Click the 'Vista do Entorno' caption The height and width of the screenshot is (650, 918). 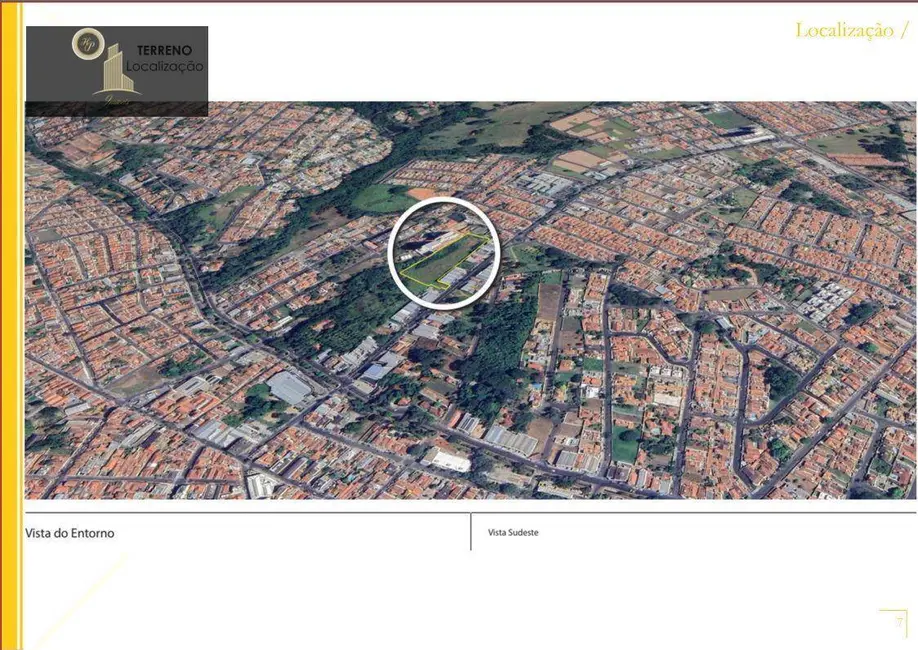coord(70,533)
